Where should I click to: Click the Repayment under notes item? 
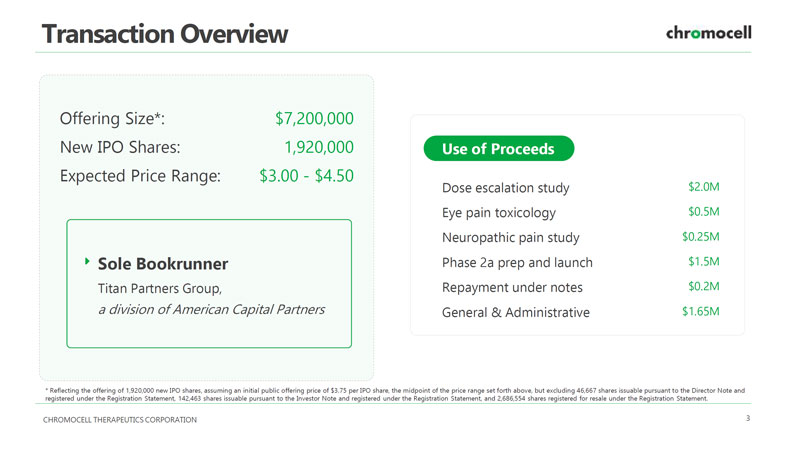pos(511,288)
